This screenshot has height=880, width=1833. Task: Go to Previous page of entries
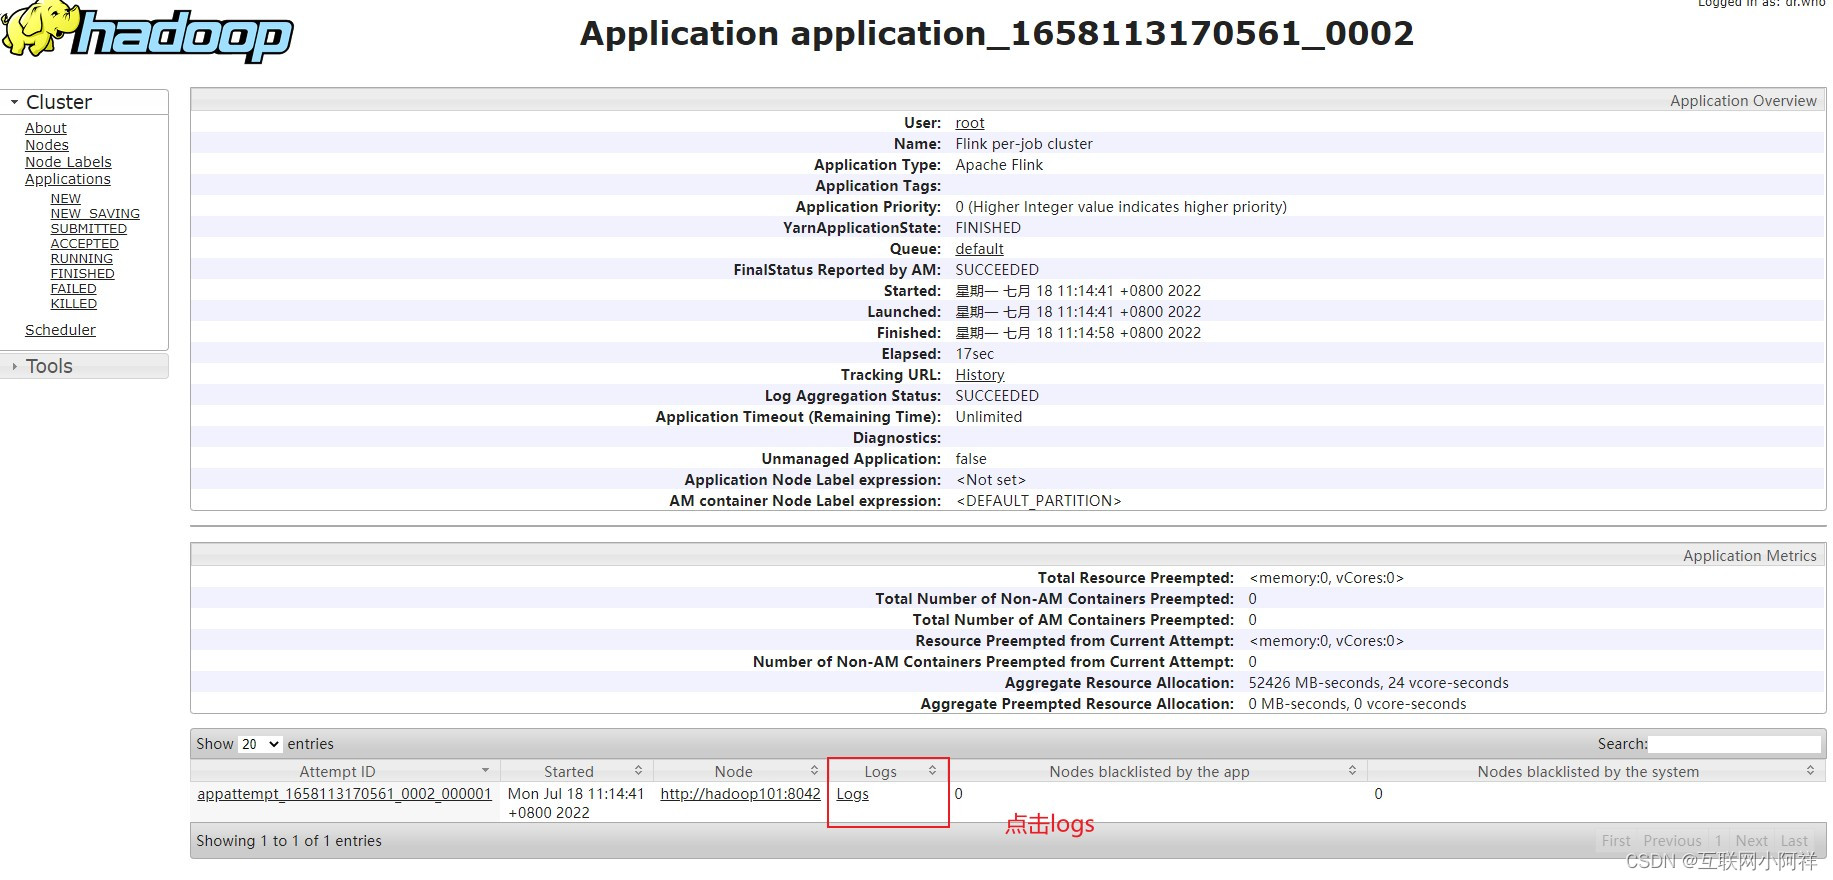(x=1672, y=841)
